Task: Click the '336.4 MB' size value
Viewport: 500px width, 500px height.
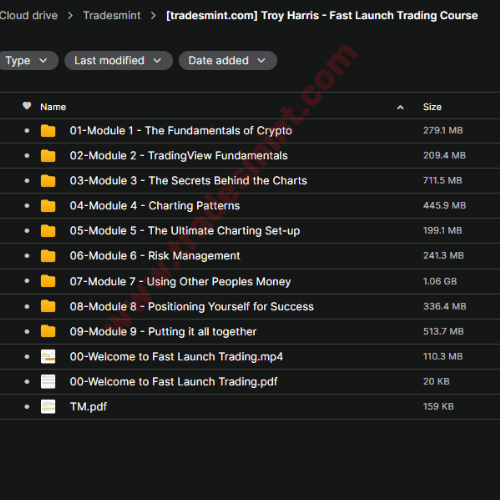Action: point(445,306)
